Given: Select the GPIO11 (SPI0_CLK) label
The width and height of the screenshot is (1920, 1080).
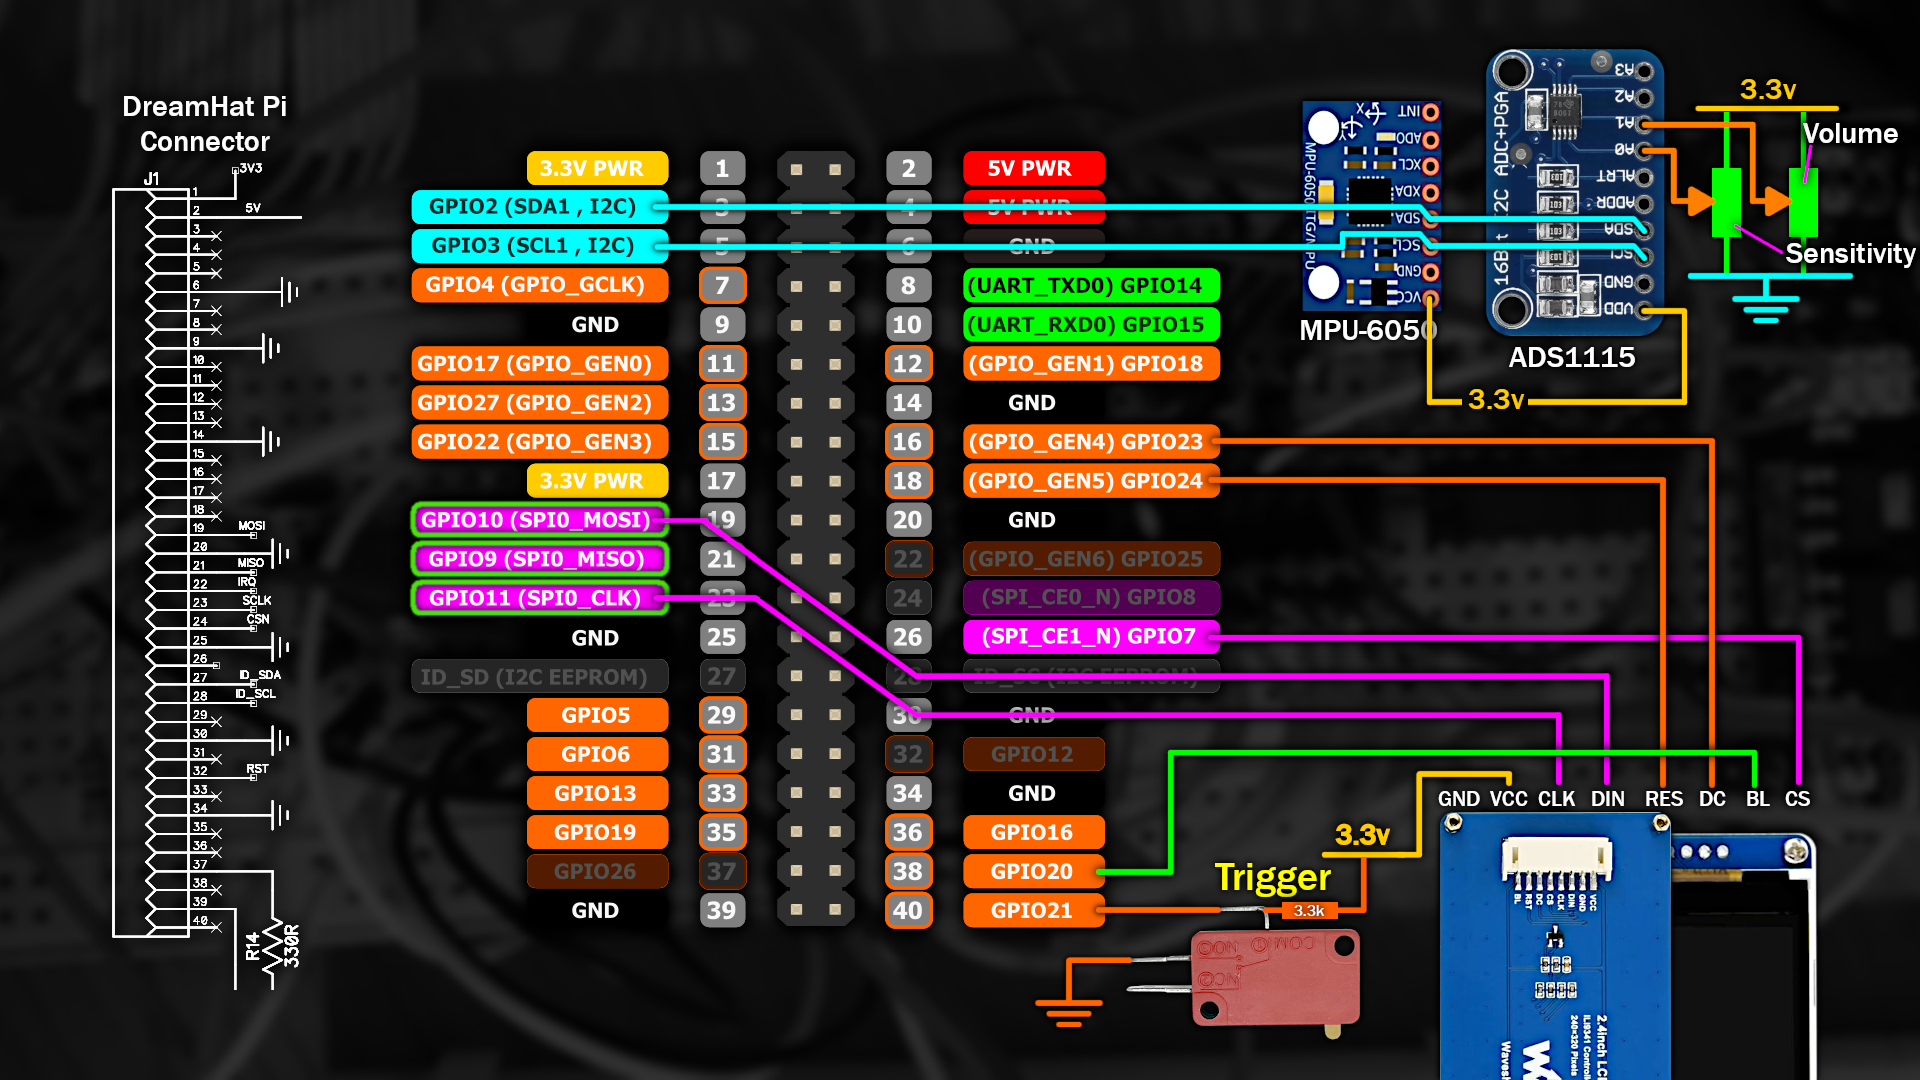Looking at the screenshot, I should click(x=539, y=598).
